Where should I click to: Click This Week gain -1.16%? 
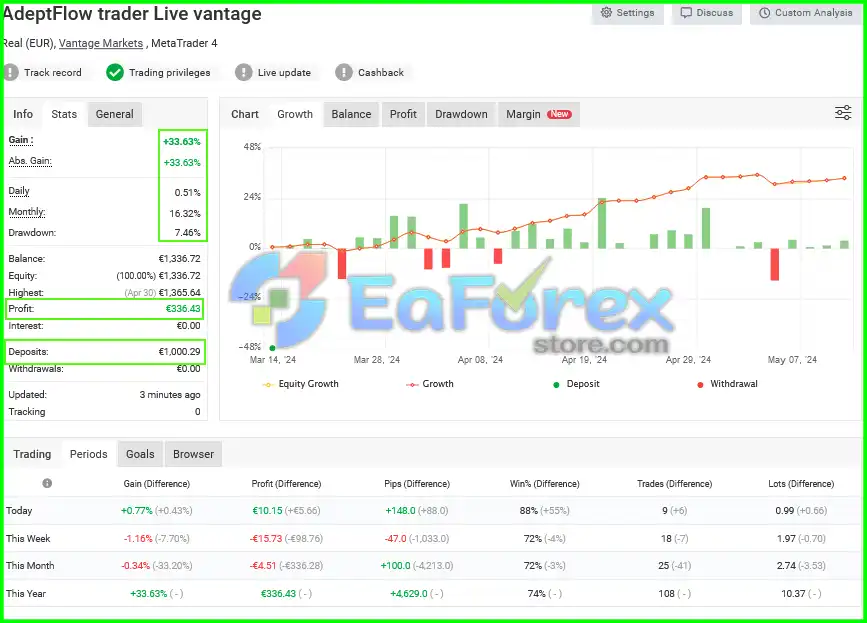click(x=138, y=538)
